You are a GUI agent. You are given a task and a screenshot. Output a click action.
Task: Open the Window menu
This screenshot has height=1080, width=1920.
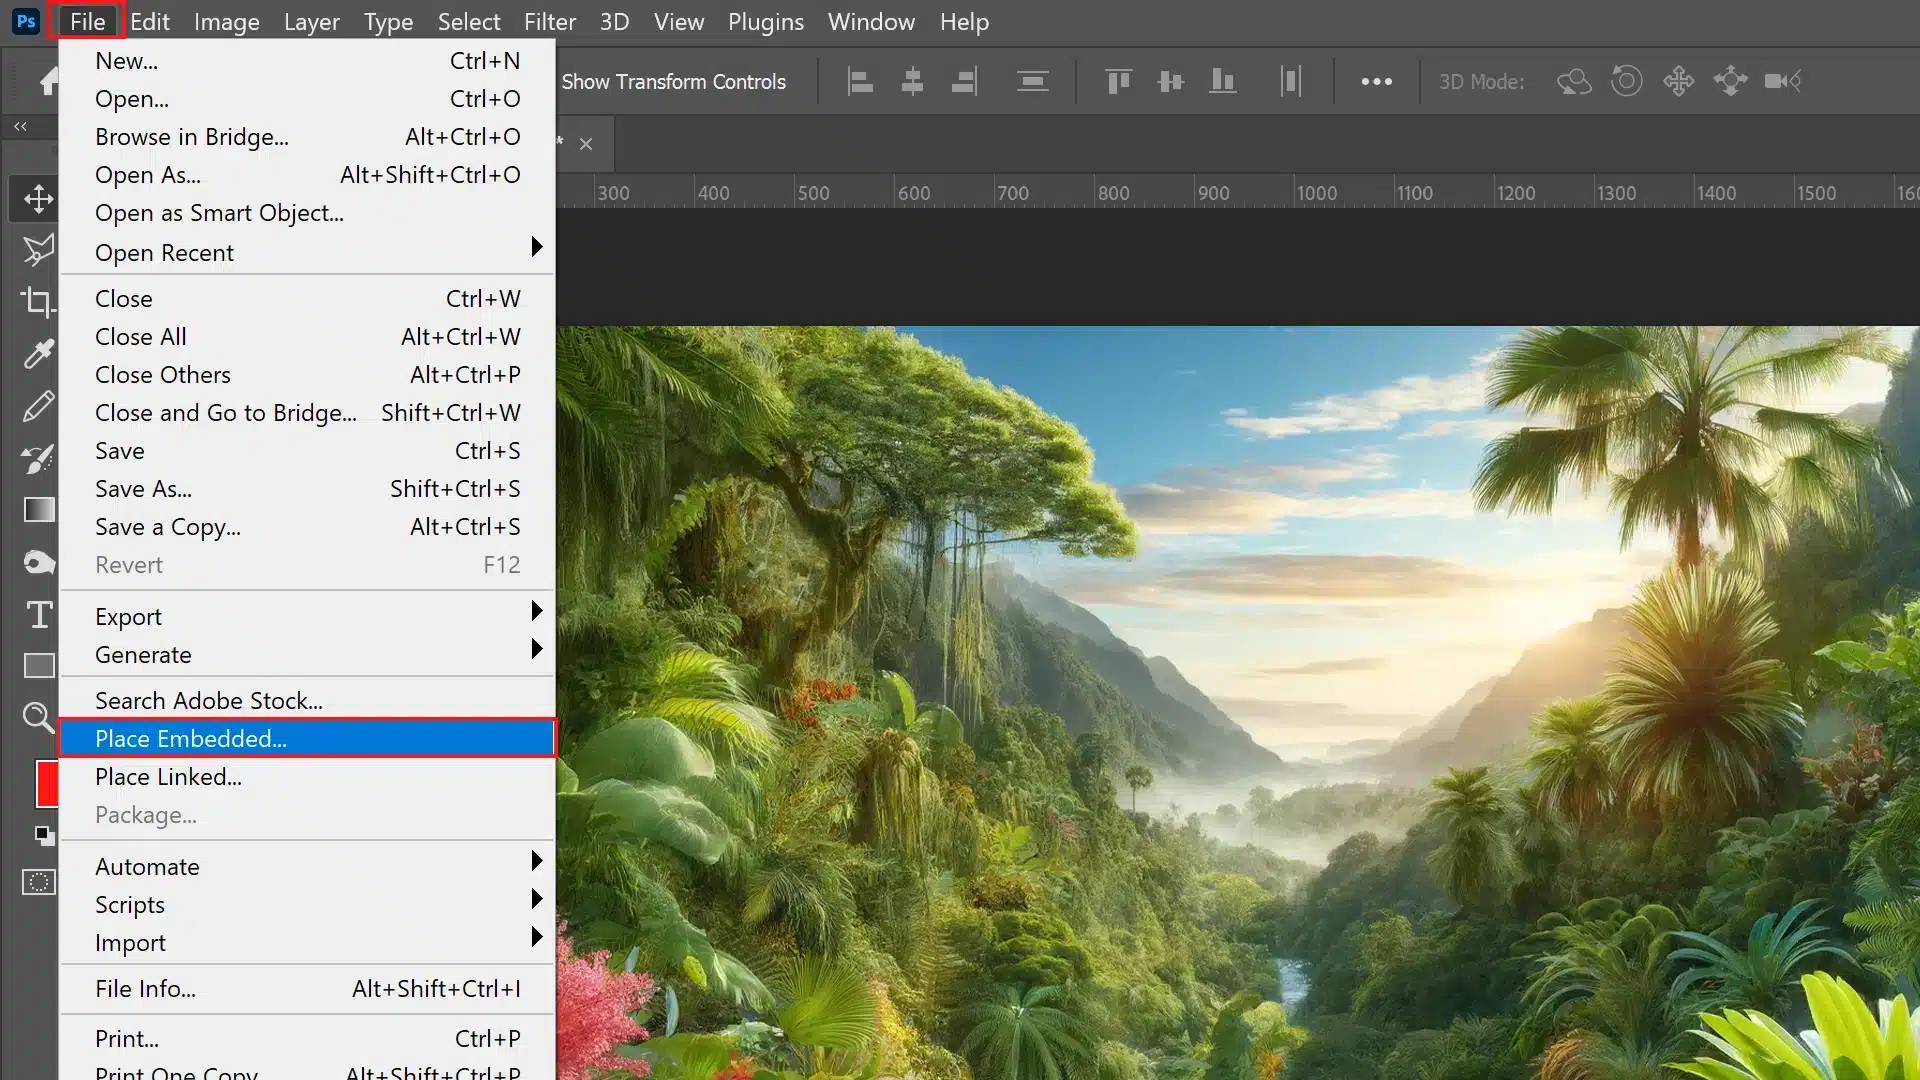tap(871, 21)
